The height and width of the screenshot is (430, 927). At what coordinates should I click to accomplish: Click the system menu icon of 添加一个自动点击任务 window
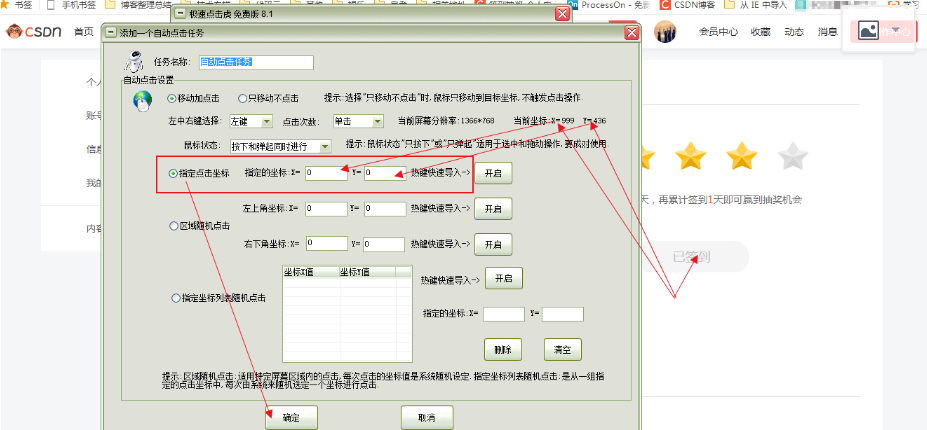click(x=110, y=33)
